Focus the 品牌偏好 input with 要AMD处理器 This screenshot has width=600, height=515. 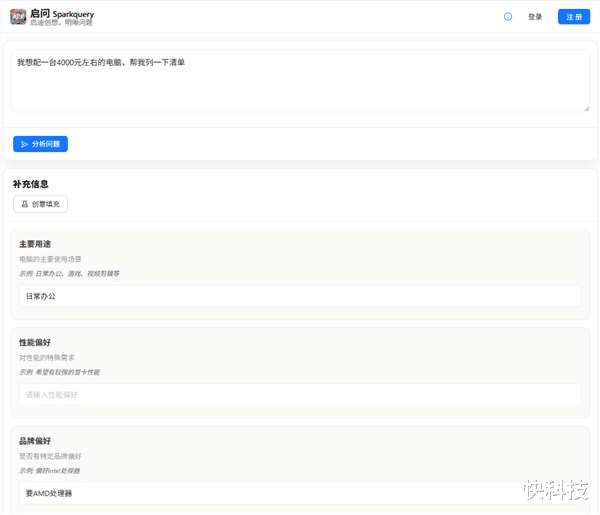(x=300, y=493)
